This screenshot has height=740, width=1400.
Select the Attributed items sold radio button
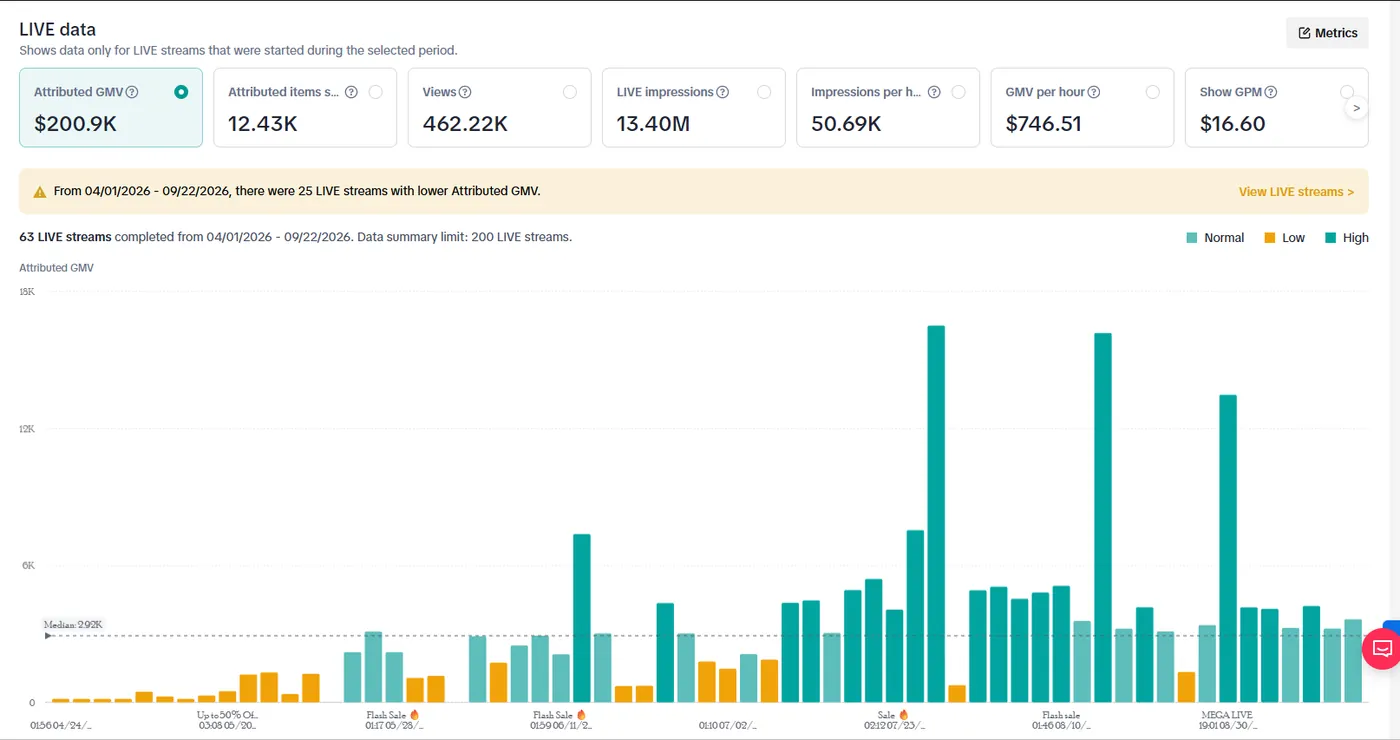375,92
